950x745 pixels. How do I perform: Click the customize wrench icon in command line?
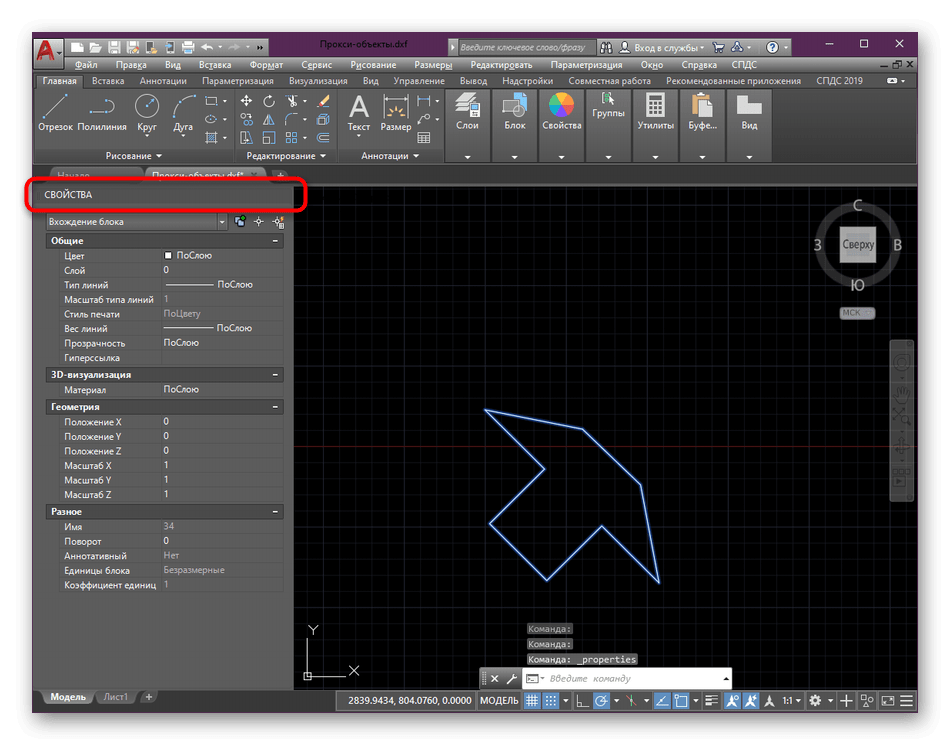click(x=512, y=678)
